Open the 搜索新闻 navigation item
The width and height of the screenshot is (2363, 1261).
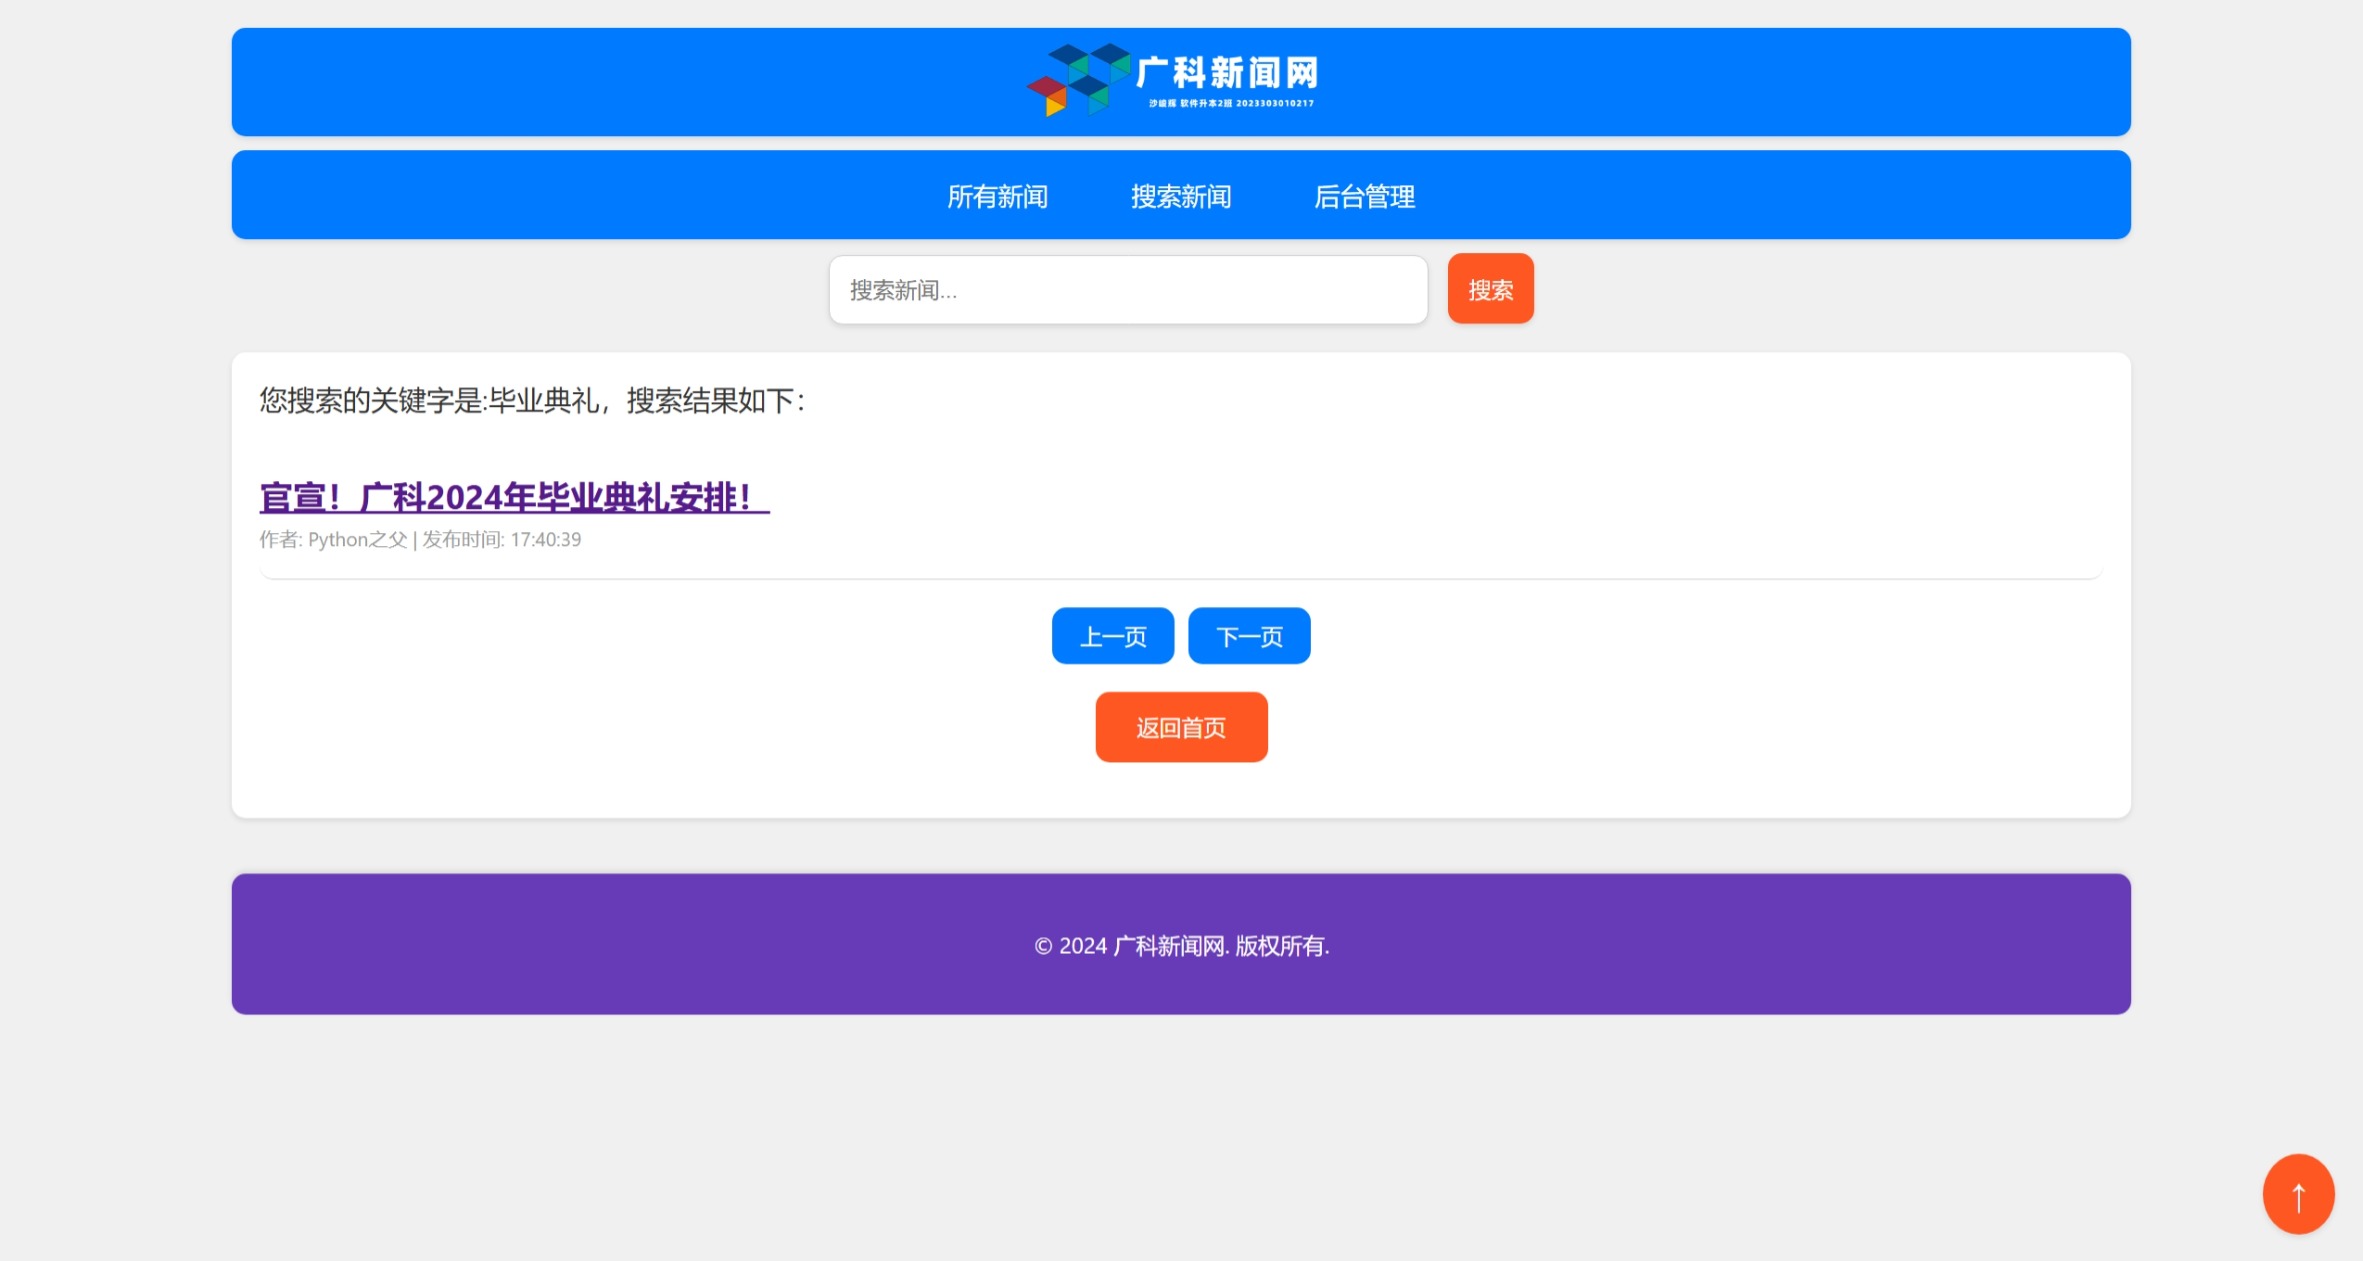click(x=1180, y=196)
